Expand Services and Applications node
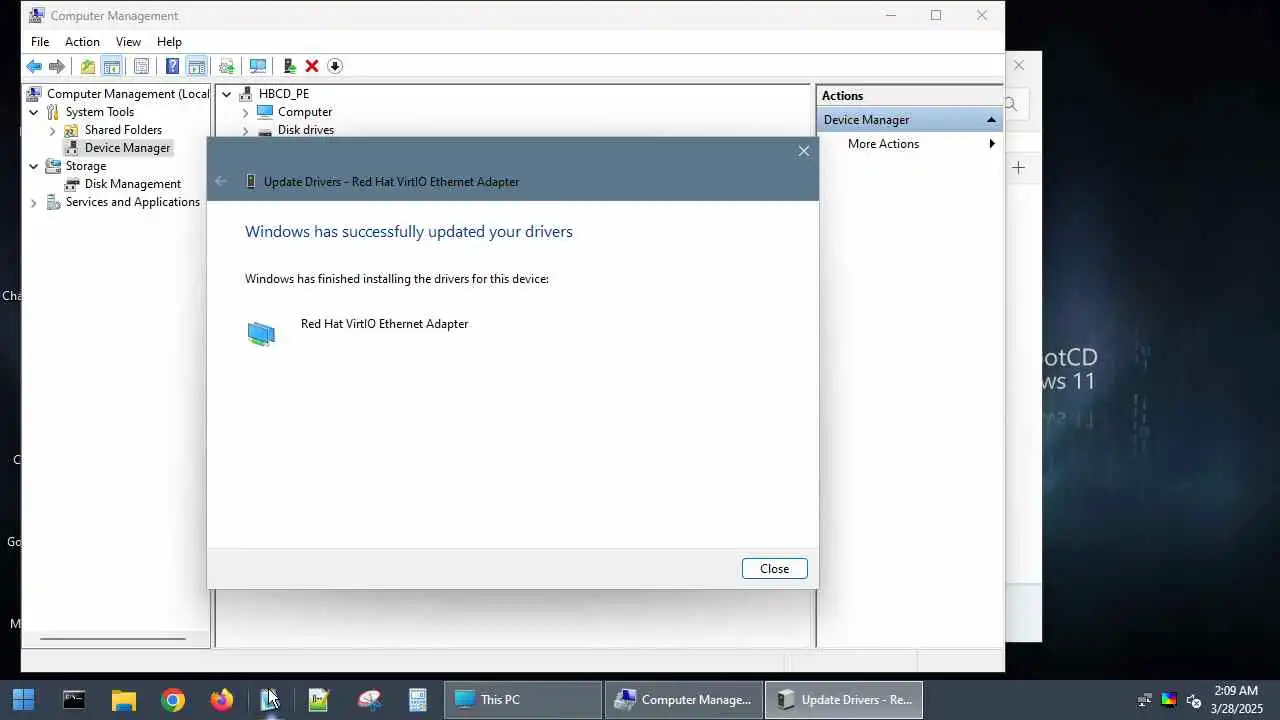This screenshot has height=720, width=1280. 34,202
